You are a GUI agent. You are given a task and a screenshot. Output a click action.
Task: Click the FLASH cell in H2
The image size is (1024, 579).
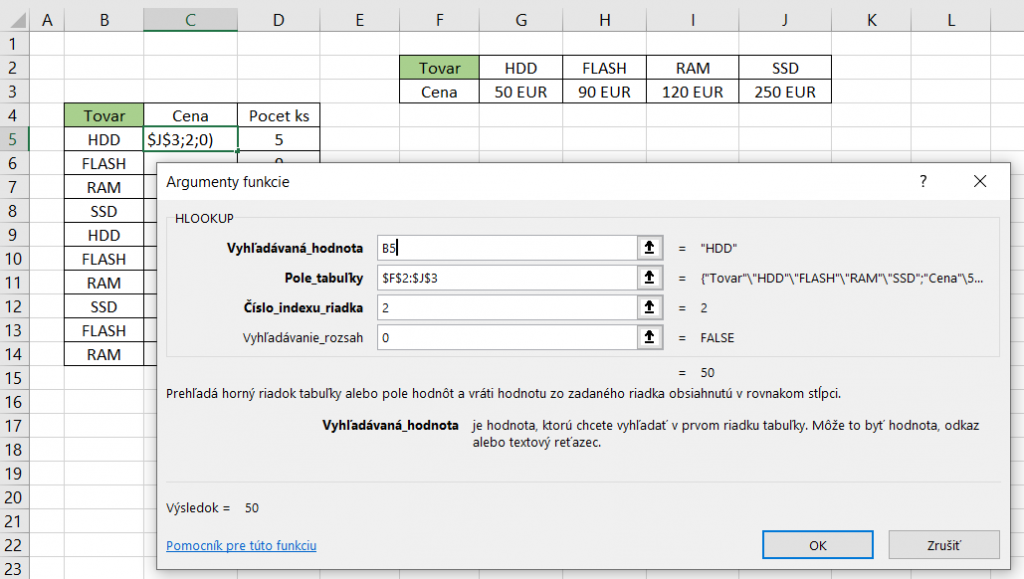[605, 68]
